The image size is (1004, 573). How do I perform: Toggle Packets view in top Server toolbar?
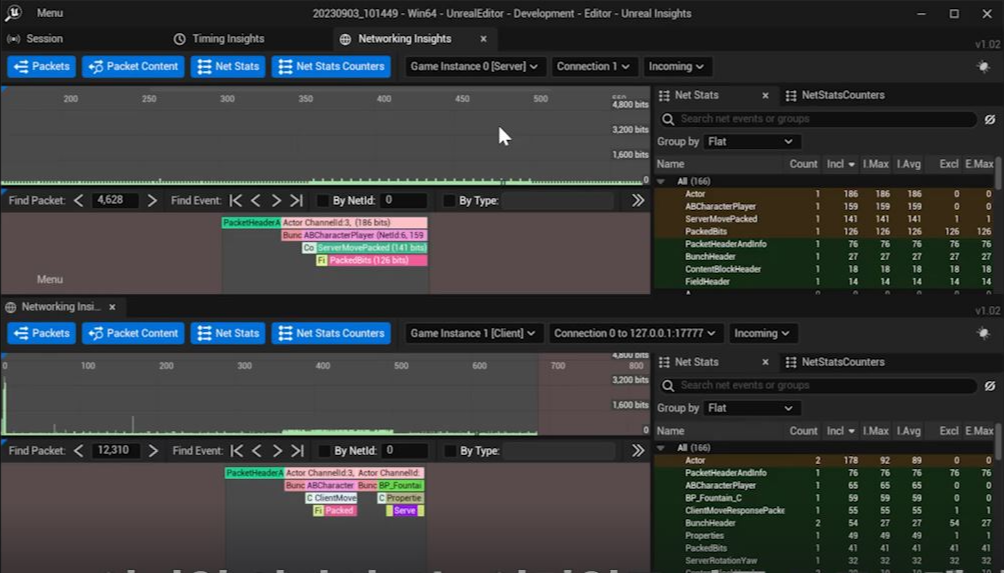click(42, 67)
